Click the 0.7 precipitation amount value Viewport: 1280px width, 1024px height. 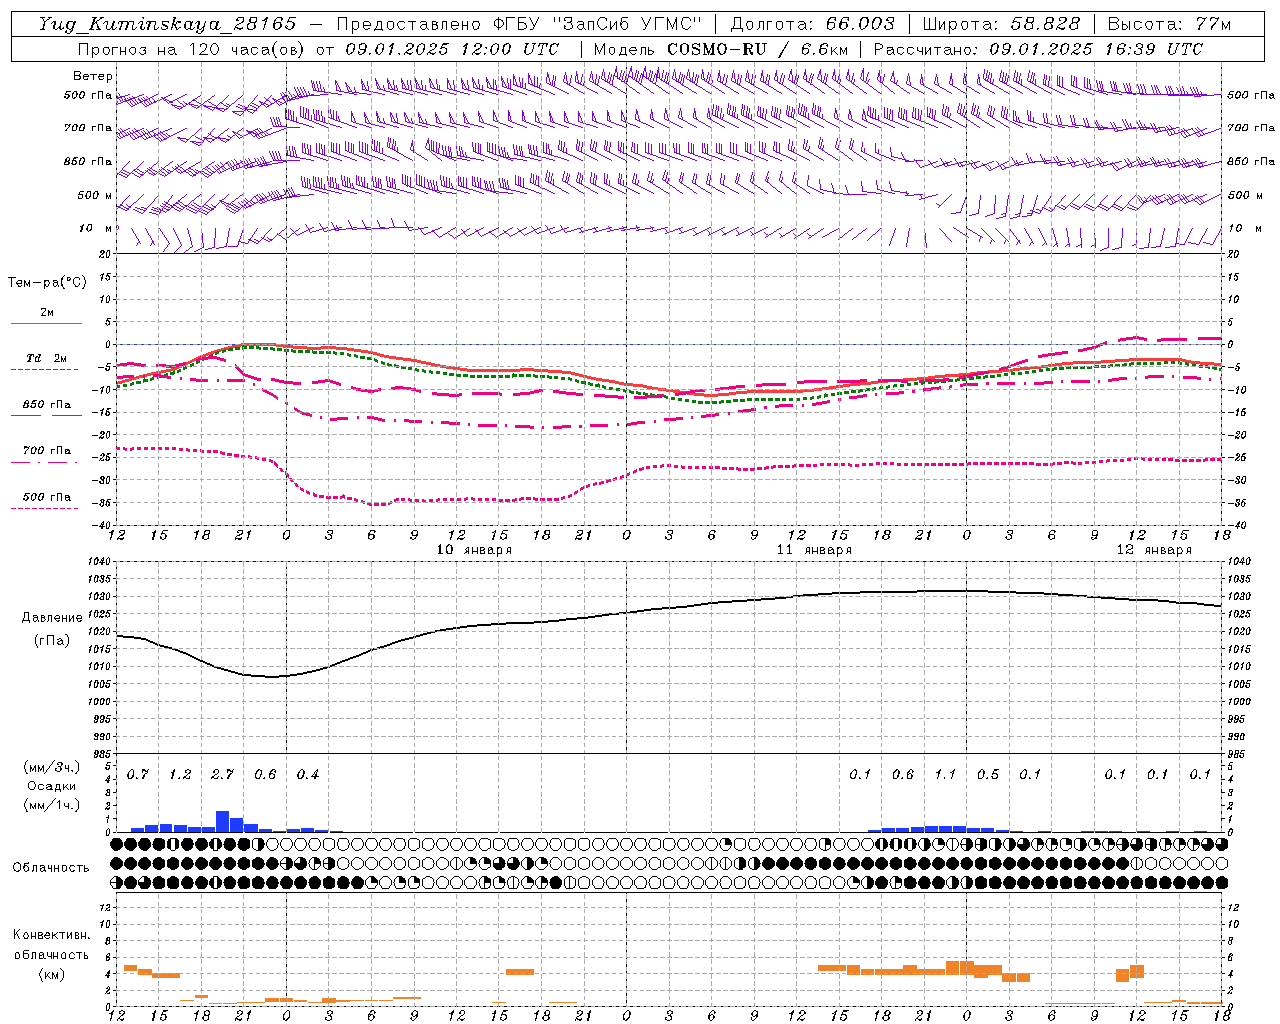click(x=137, y=775)
